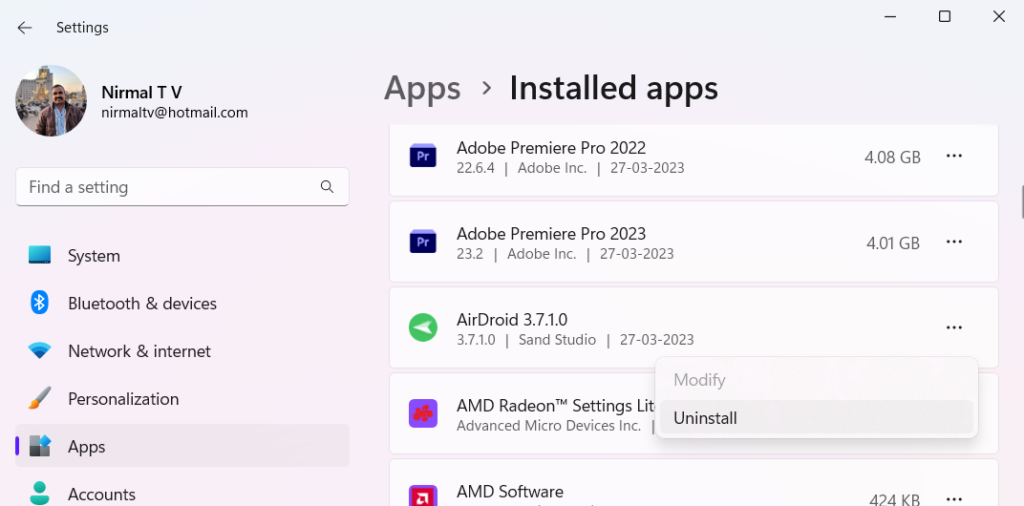
Task: Click the Settings window title
Action: click(82, 27)
